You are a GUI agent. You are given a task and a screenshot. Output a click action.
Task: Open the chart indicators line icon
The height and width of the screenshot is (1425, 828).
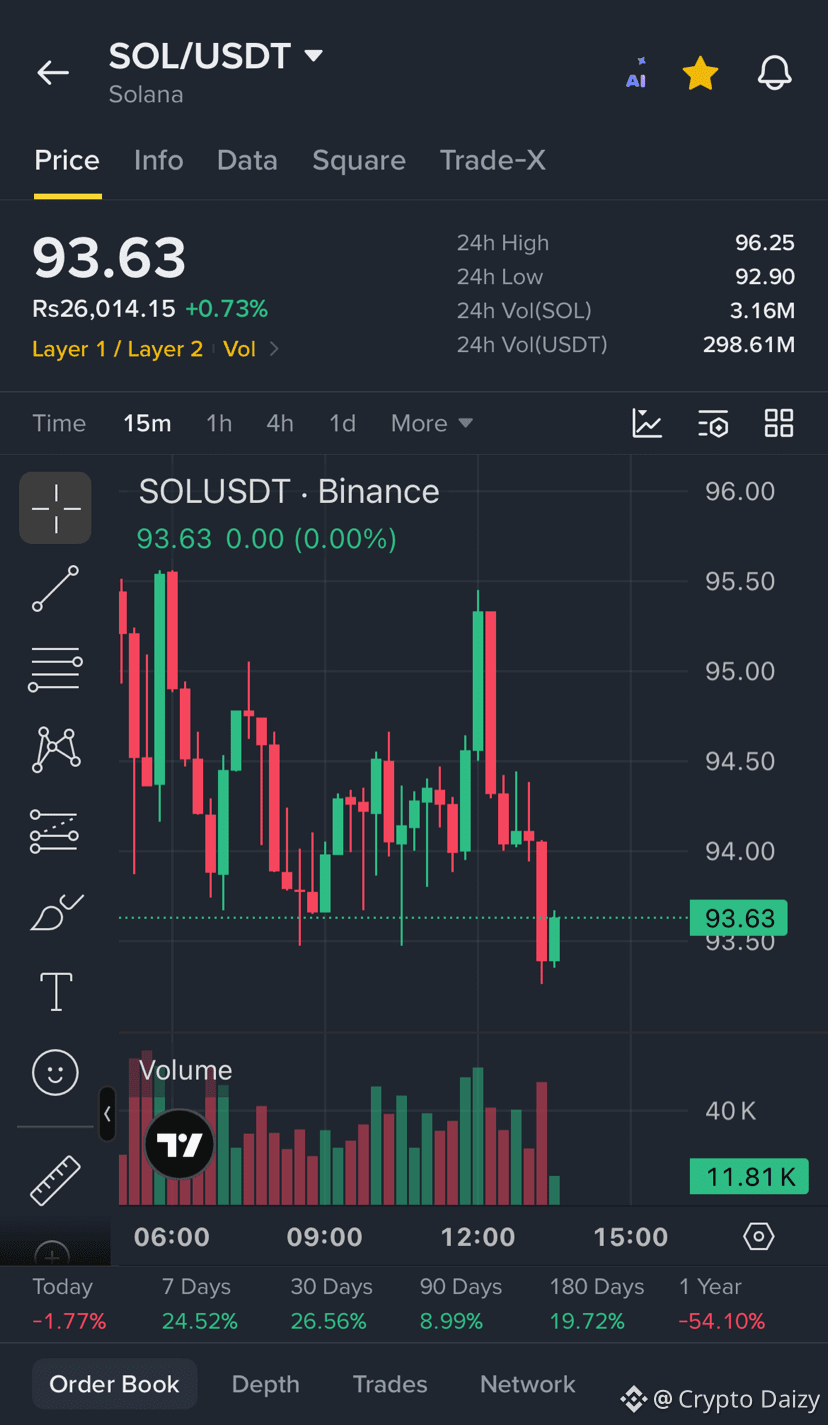(x=647, y=423)
